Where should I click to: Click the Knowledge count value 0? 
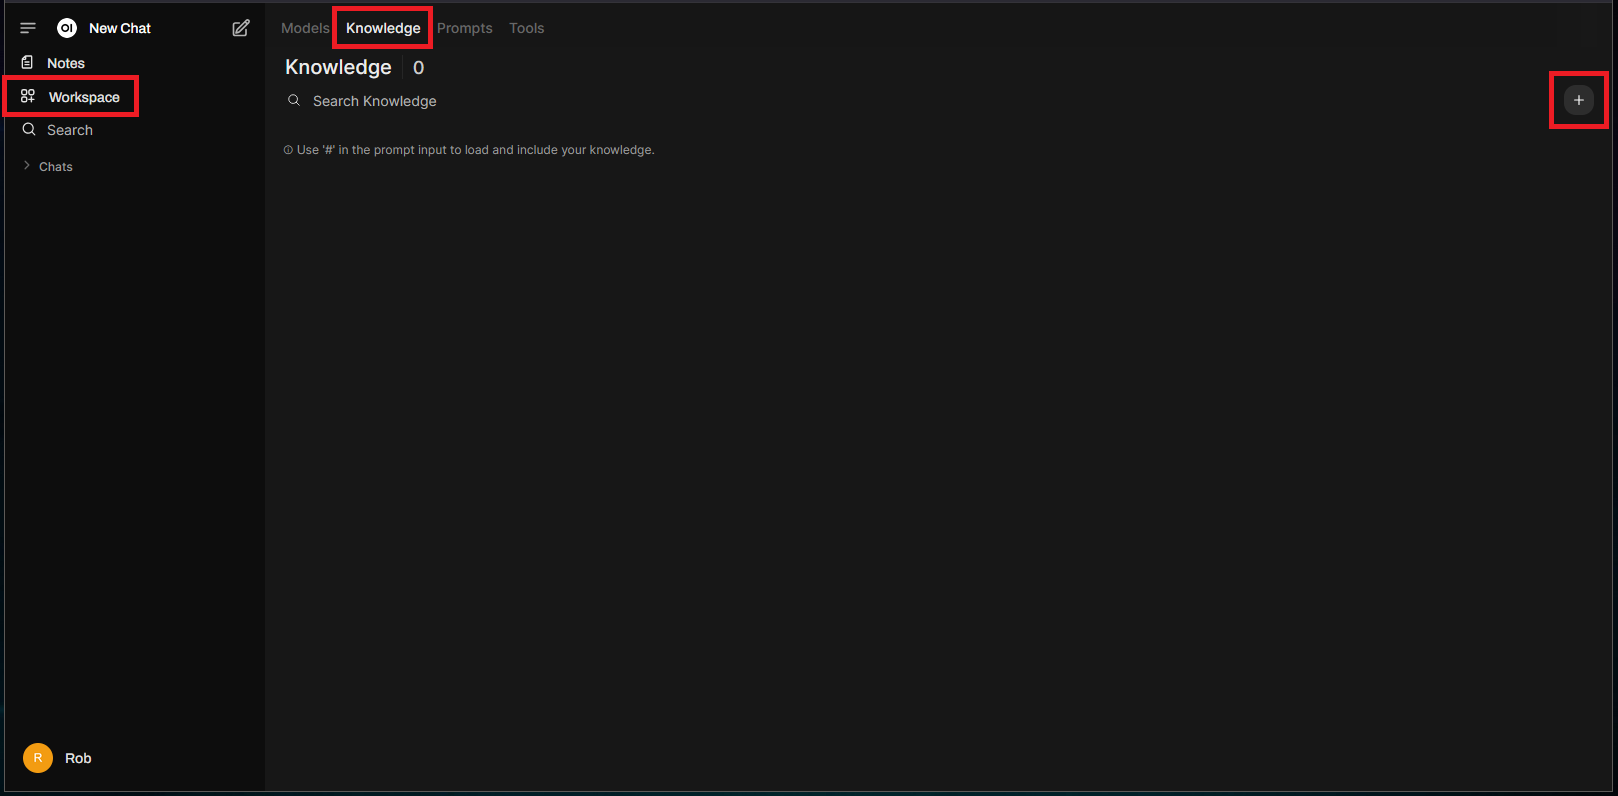pyautogui.click(x=418, y=68)
